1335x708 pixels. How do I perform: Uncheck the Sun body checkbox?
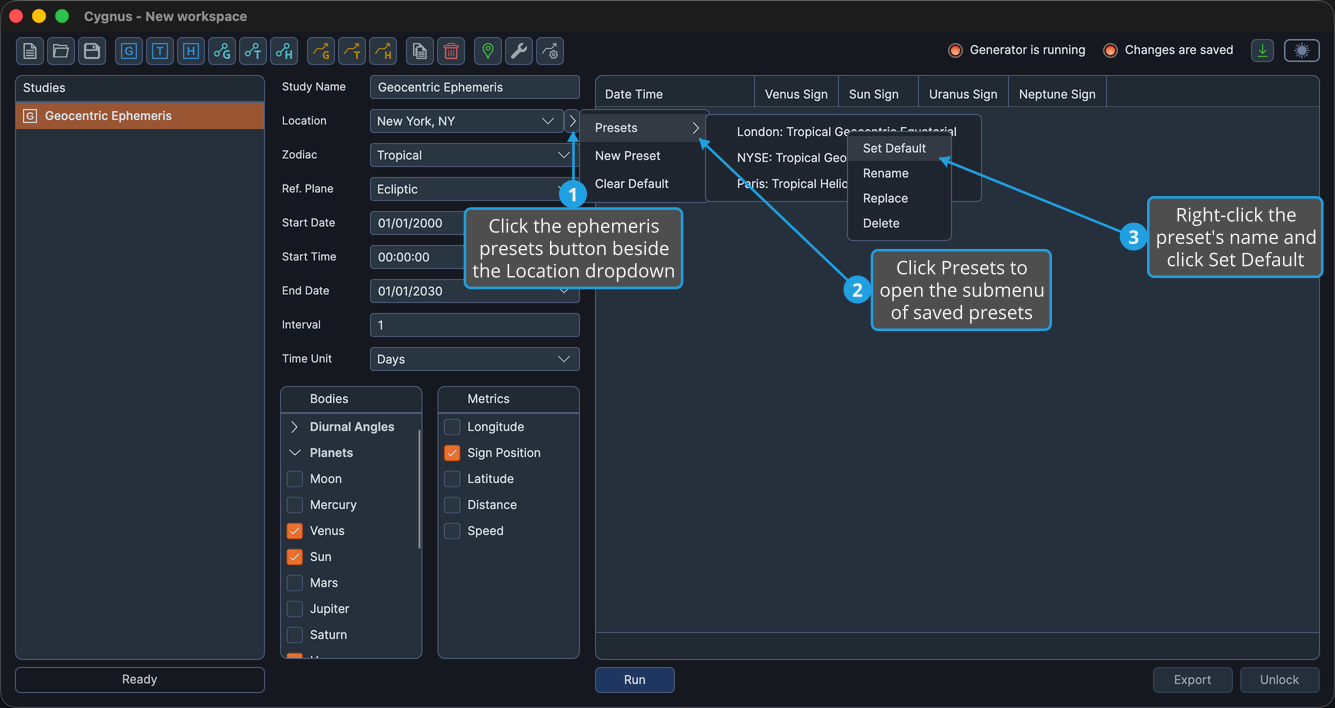[x=295, y=557]
